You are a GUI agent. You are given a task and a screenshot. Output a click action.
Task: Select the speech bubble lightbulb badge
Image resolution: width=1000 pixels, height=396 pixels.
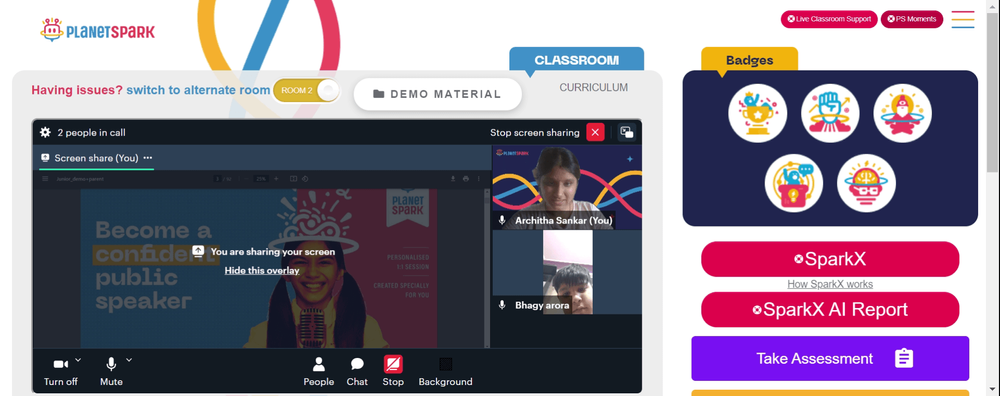(794, 183)
